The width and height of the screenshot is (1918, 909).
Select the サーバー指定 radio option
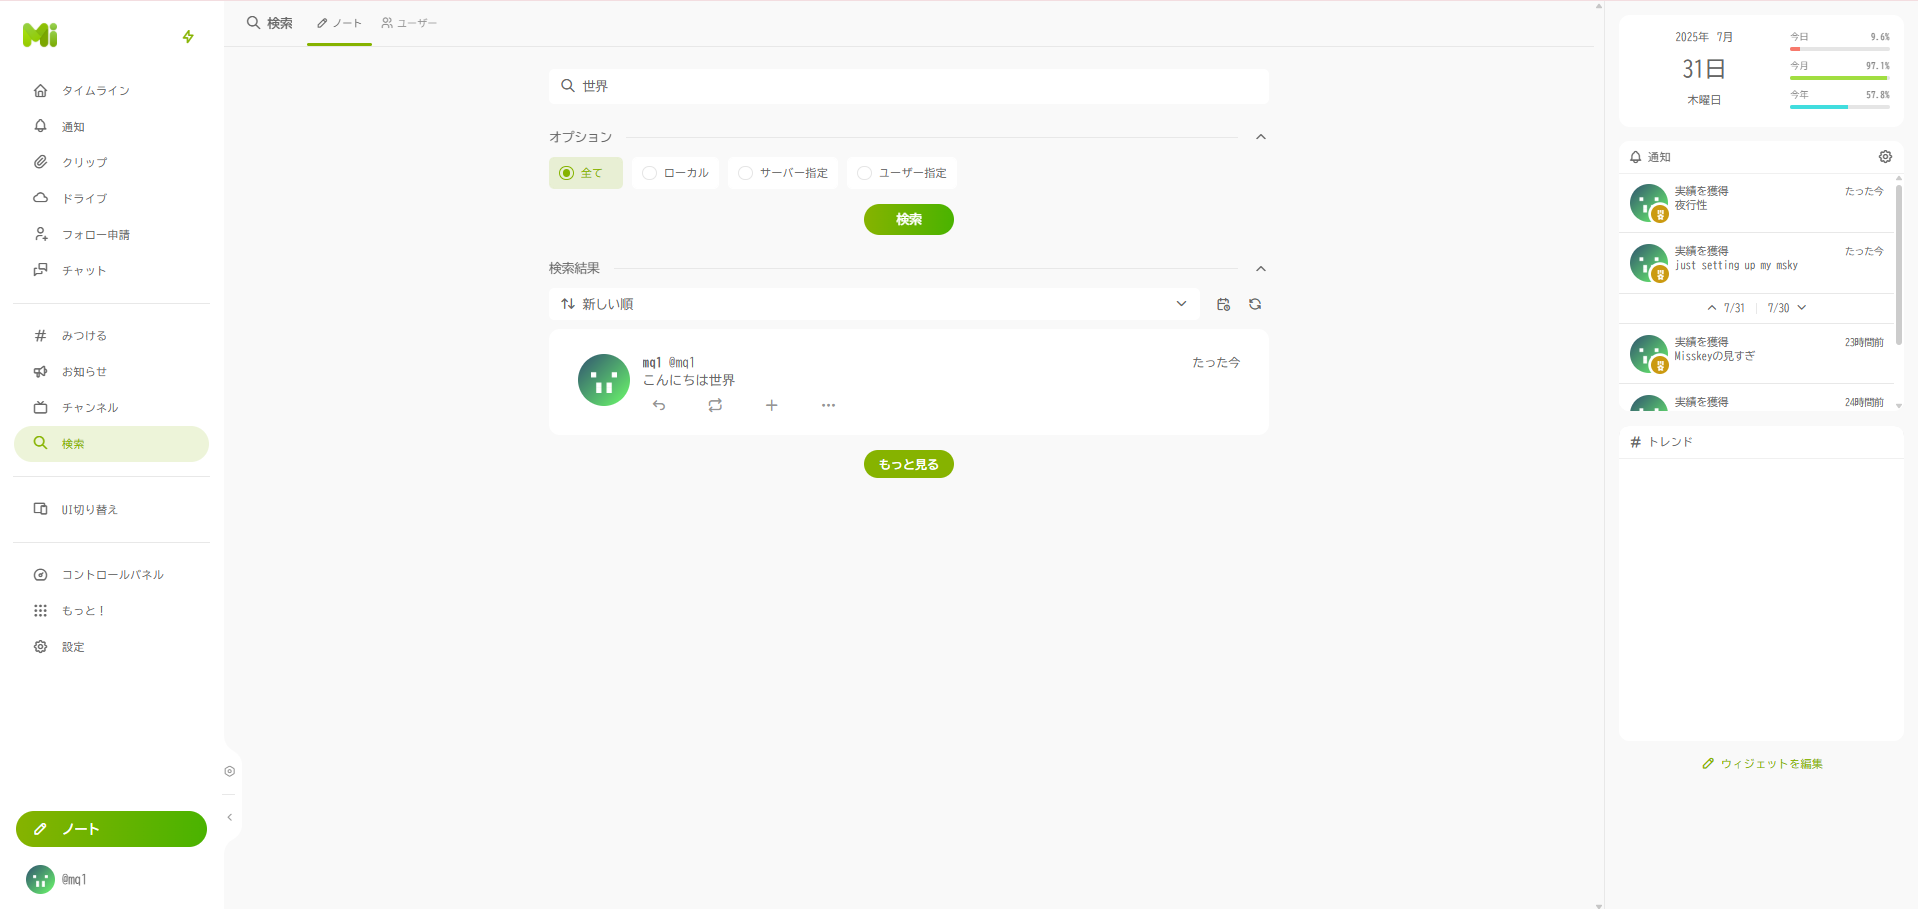[783, 173]
